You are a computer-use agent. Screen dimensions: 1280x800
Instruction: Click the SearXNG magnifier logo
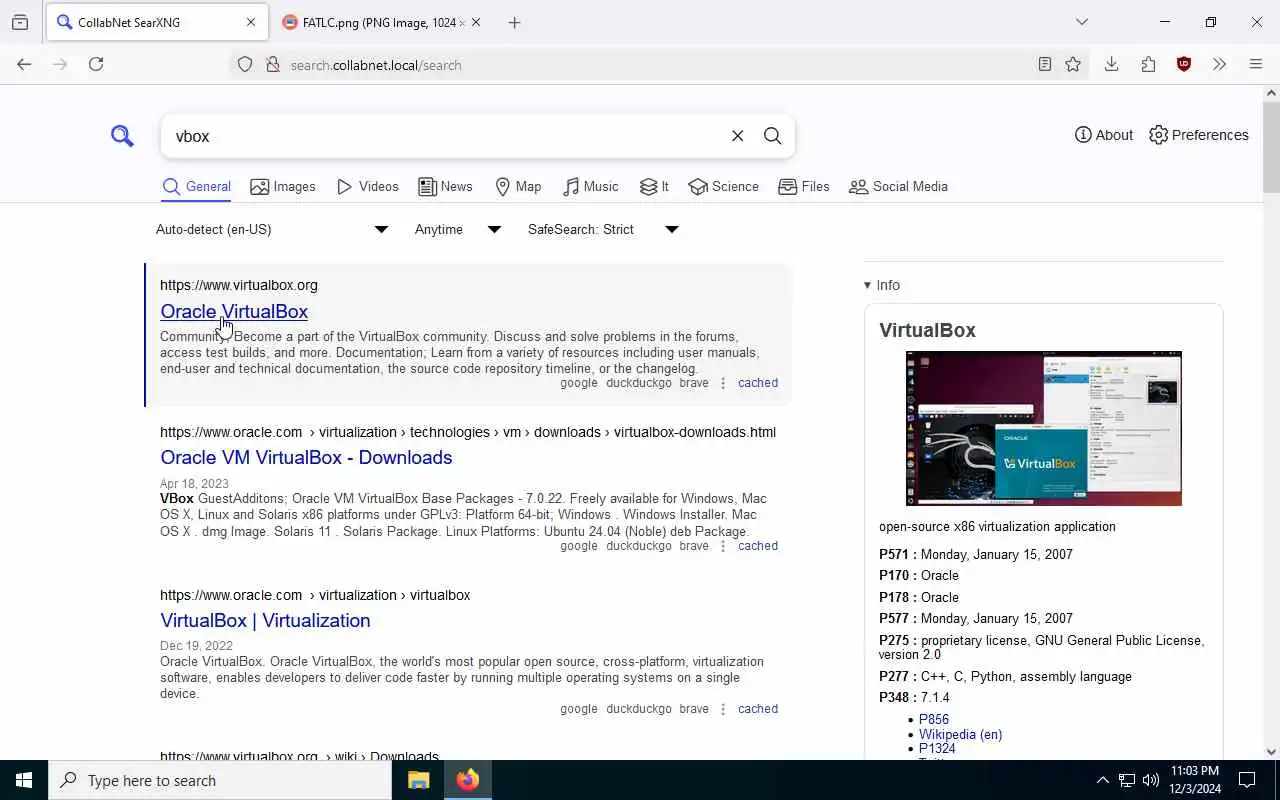tap(122, 136)
